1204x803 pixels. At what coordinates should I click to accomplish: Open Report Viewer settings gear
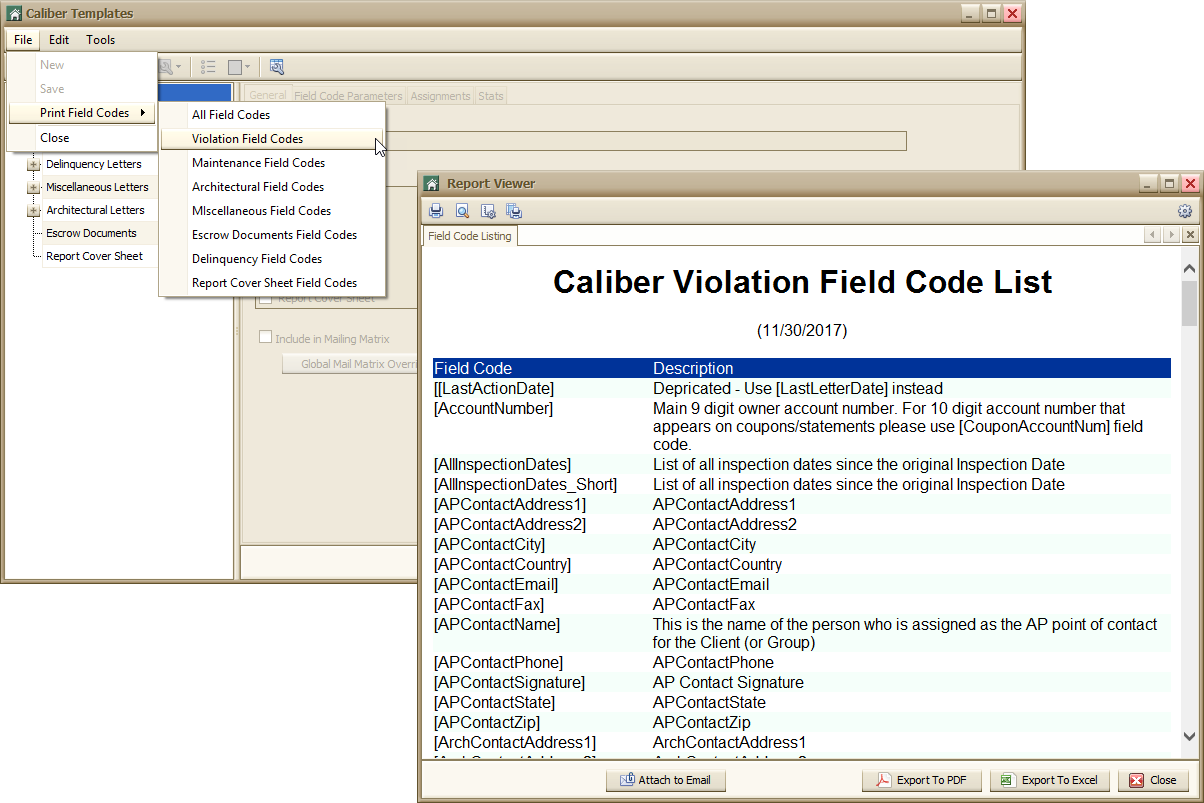pos(1185,211)
